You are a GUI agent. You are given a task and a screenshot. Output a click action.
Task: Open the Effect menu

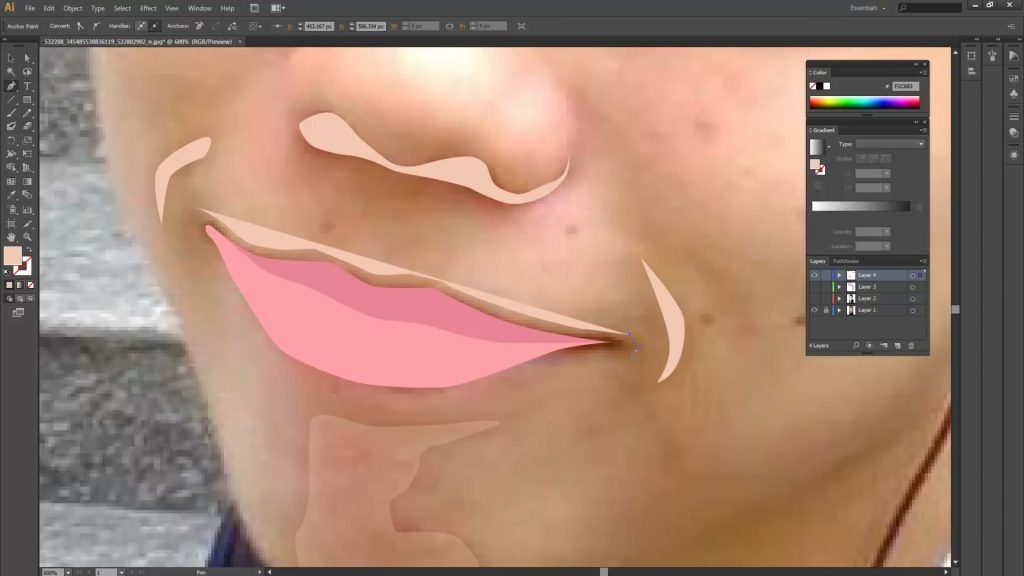click(x=148, y=8)
